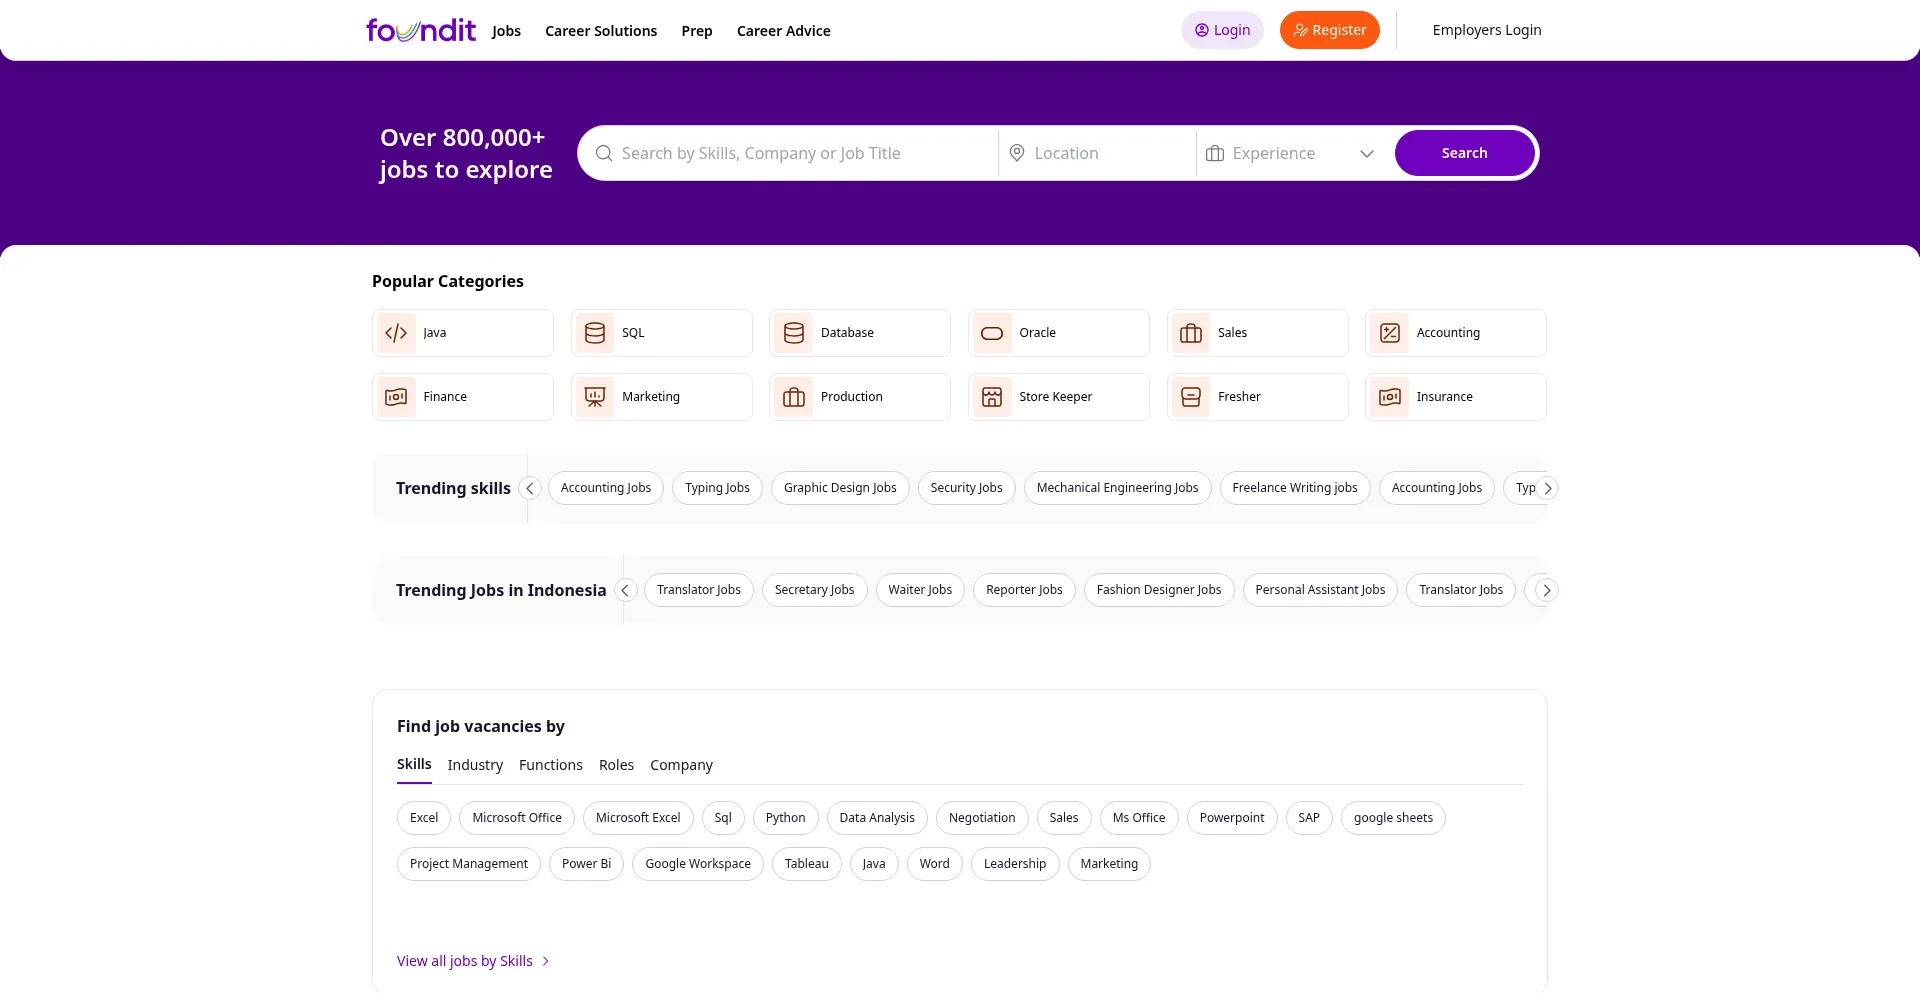Switch to the Company tab
Screen dimensions: 1920x993
click(681, 765)
